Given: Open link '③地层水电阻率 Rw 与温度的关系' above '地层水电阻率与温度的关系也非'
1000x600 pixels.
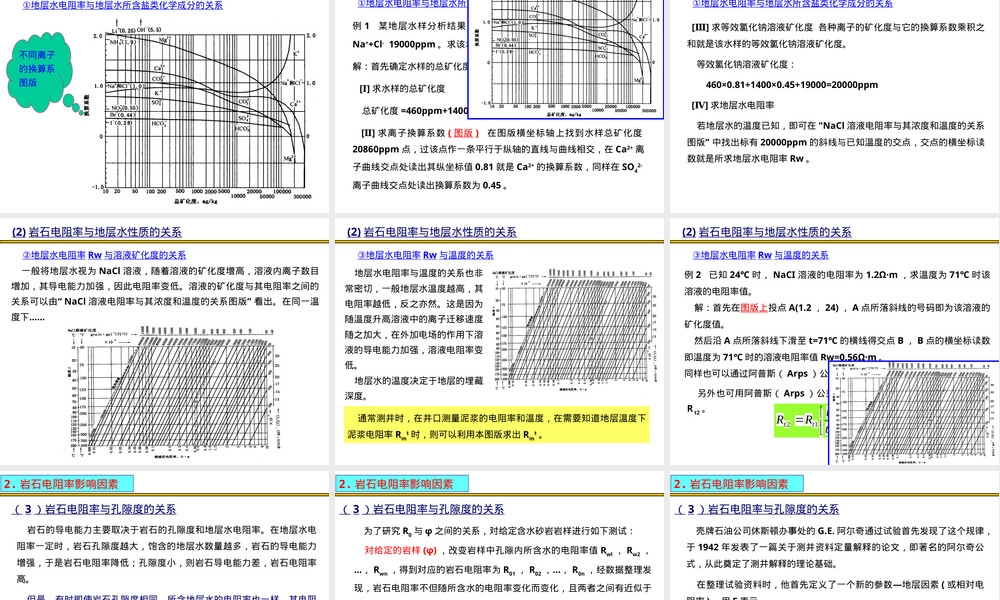Looking at the screenshot, I should (425, 255).
